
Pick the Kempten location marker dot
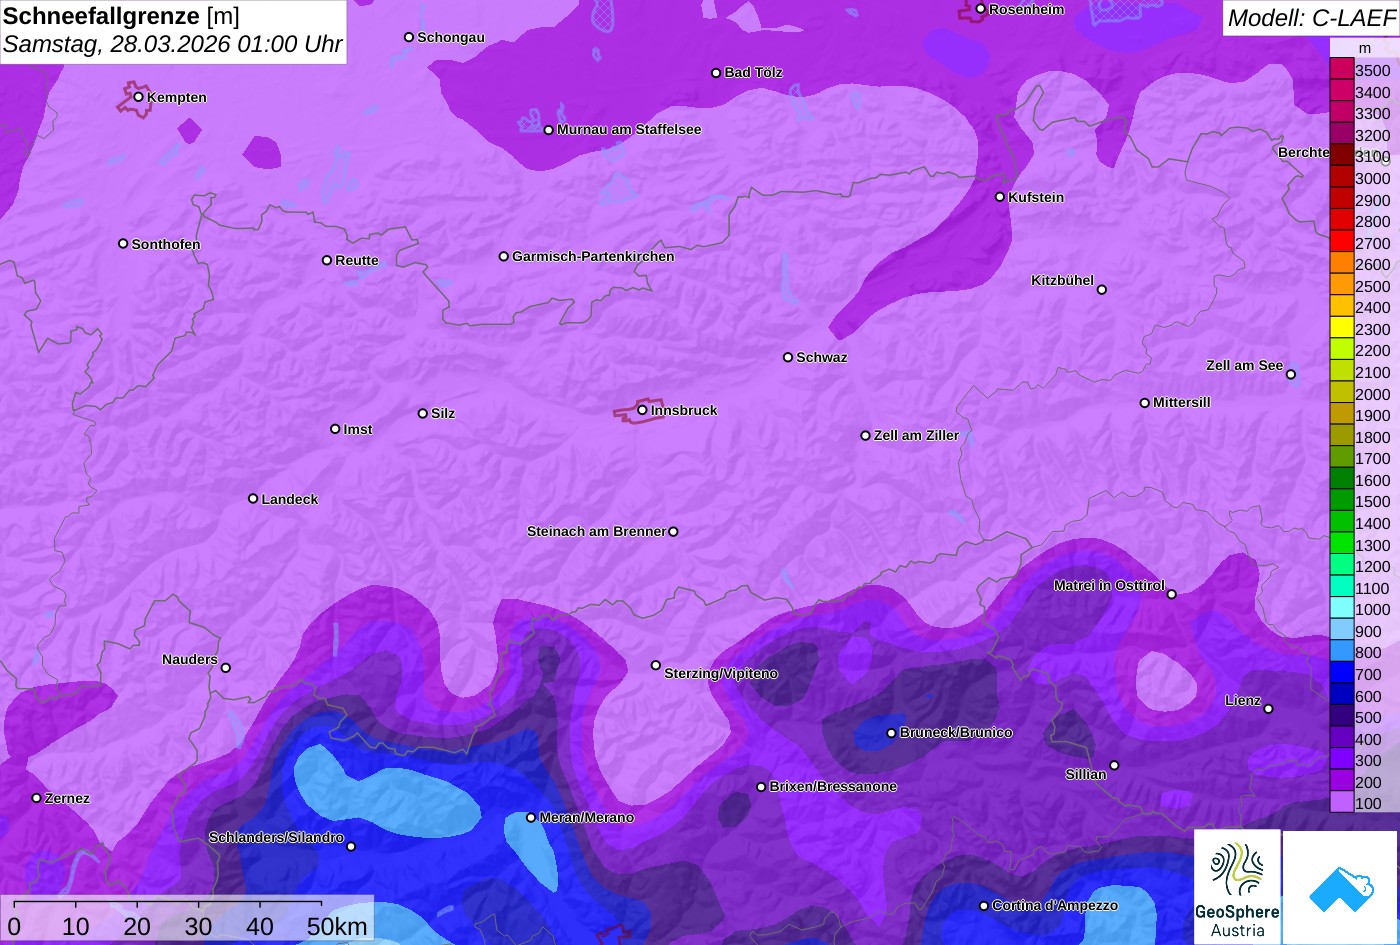(139, 97)
